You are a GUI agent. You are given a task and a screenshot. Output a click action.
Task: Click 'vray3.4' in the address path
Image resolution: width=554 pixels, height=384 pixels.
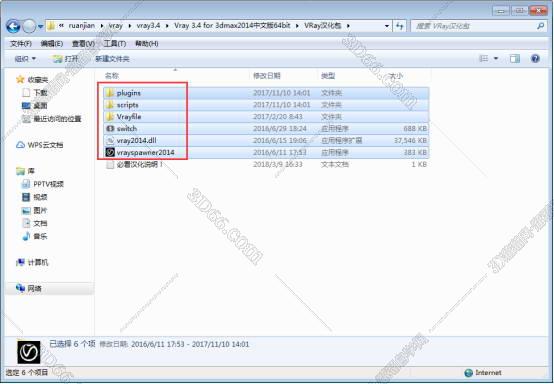coord(148,26)
